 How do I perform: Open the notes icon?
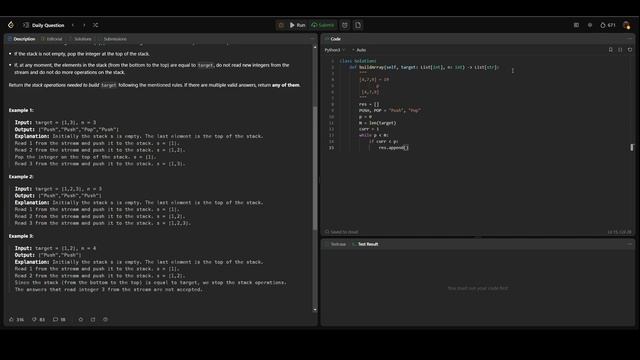pyautogui.click(x=358, y=25)
